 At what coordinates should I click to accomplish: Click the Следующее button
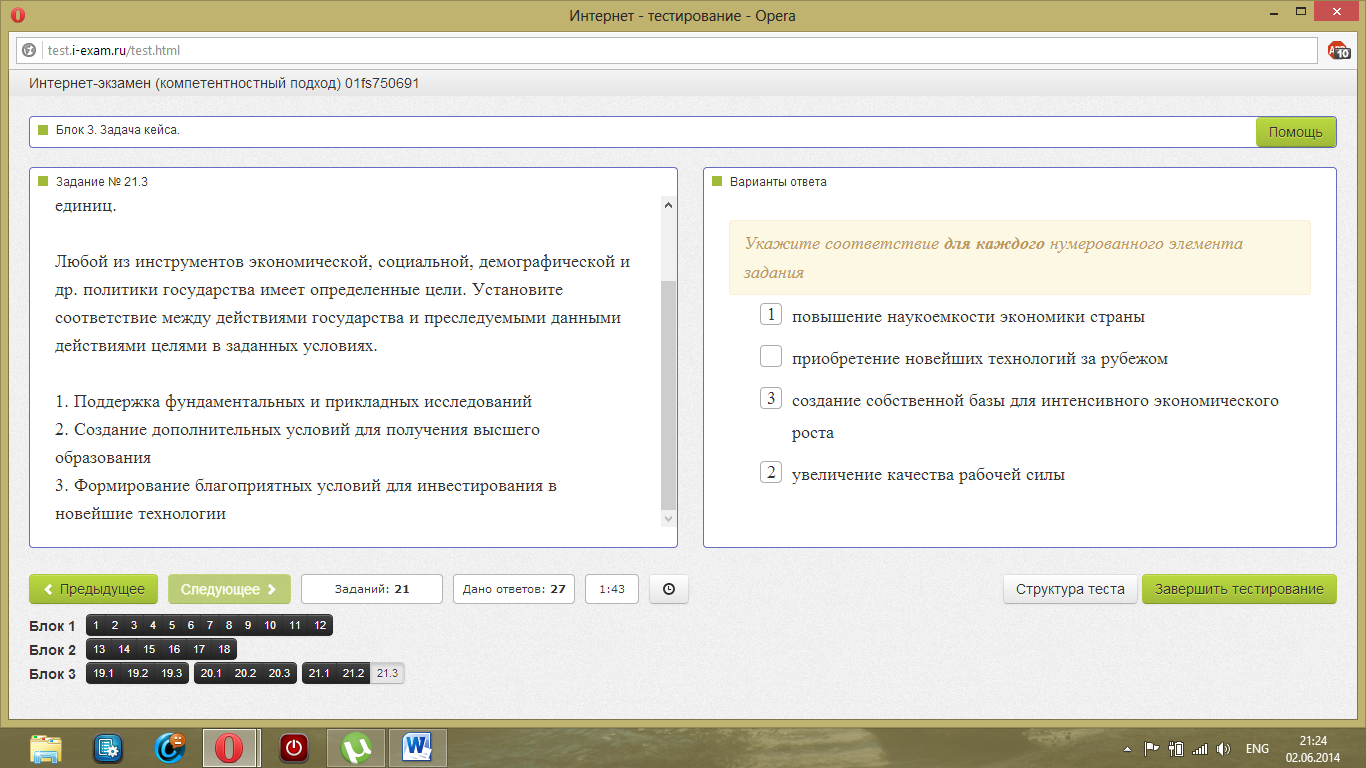(229, 590)
